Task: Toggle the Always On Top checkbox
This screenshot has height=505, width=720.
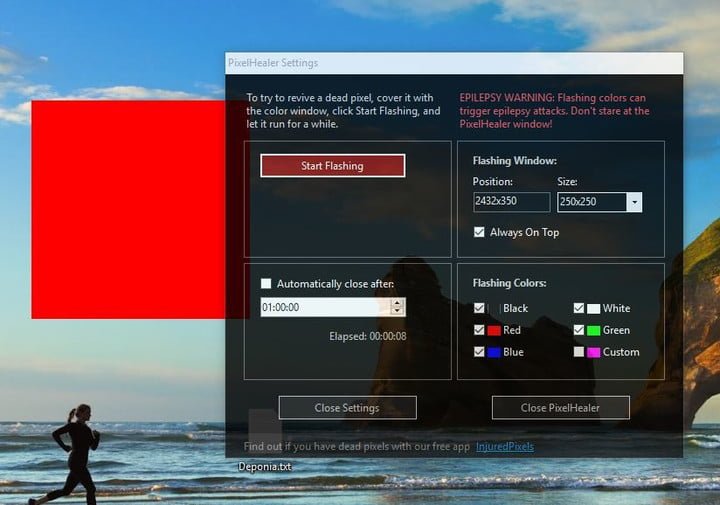Action: [480, 232]
